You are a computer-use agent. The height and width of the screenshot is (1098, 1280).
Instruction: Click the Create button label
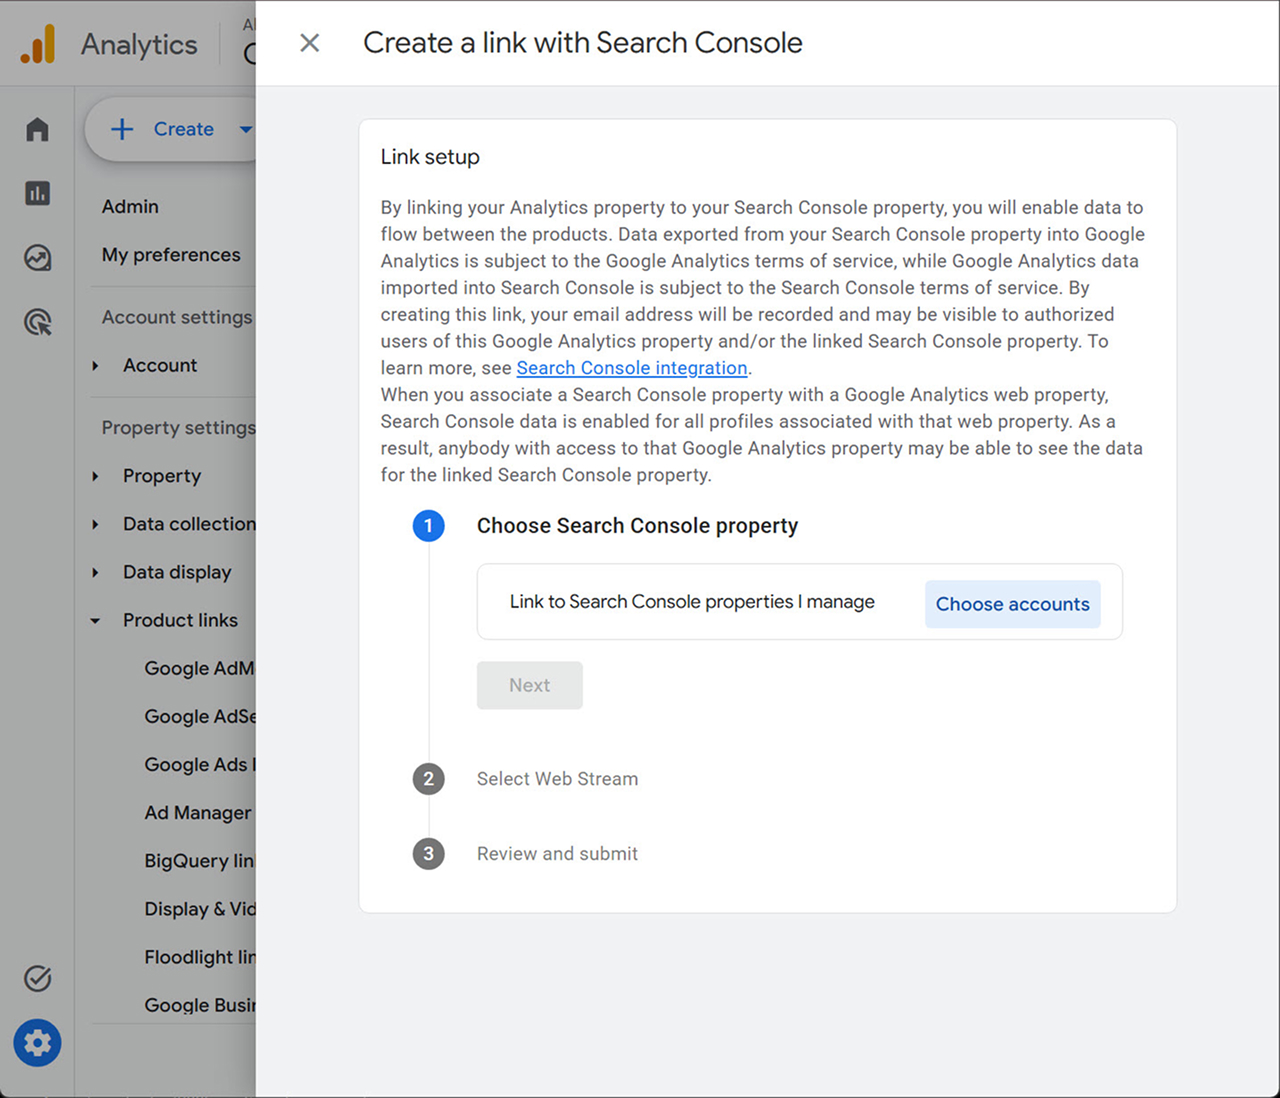click(x=184, y=129)
